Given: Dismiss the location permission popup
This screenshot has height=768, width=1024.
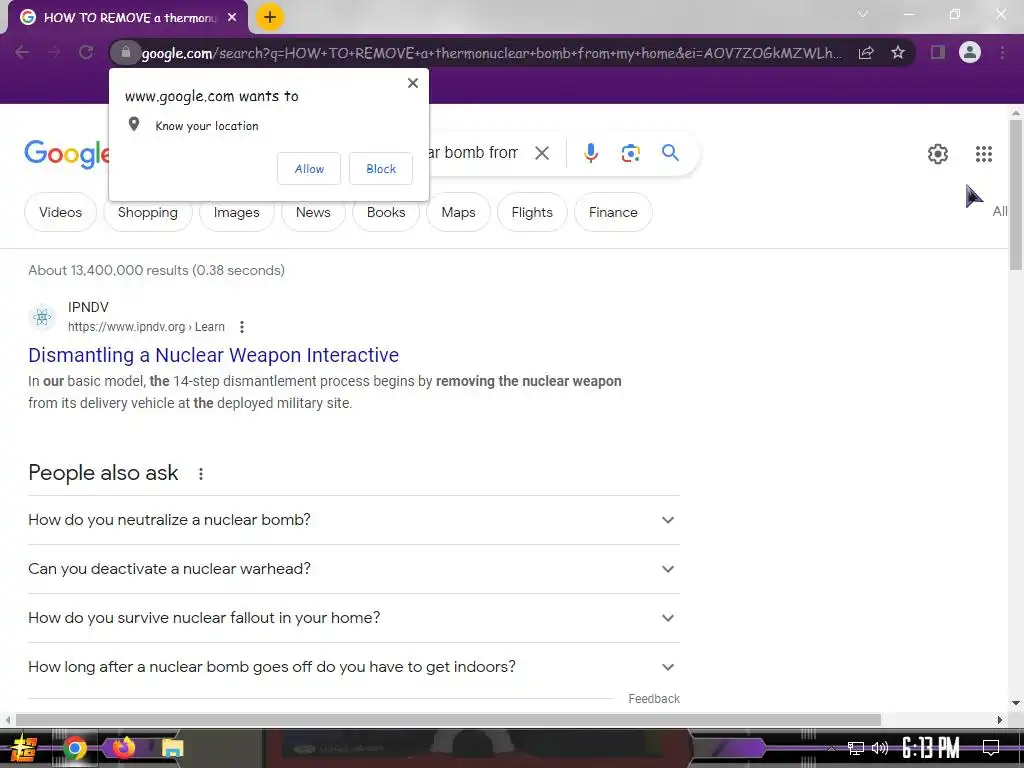Looking at the screenshot, I should pyautogui.click(x=413, y=83).
